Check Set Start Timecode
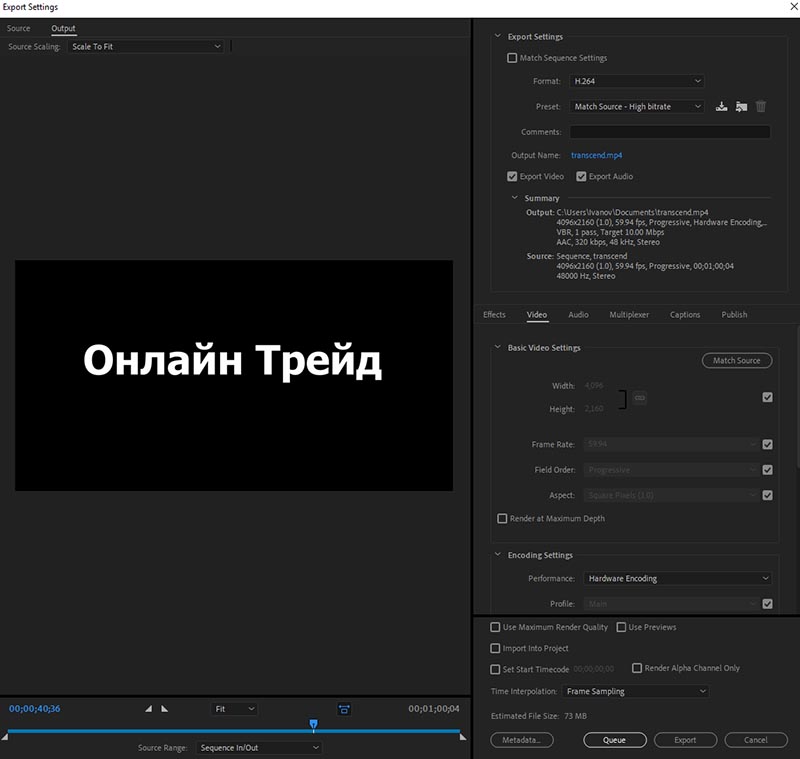Screen dimensions: 800x759 point(495,669)
